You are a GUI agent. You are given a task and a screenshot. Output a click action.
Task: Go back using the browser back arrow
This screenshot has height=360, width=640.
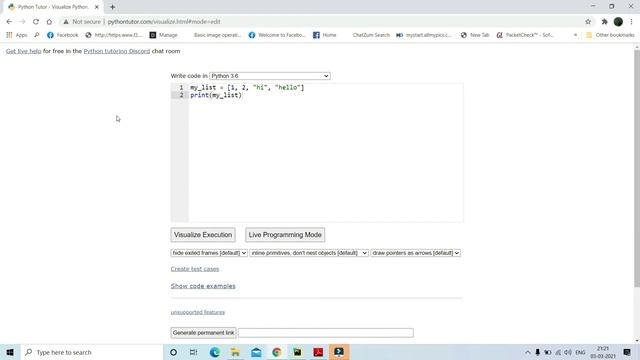pos(9,22)
